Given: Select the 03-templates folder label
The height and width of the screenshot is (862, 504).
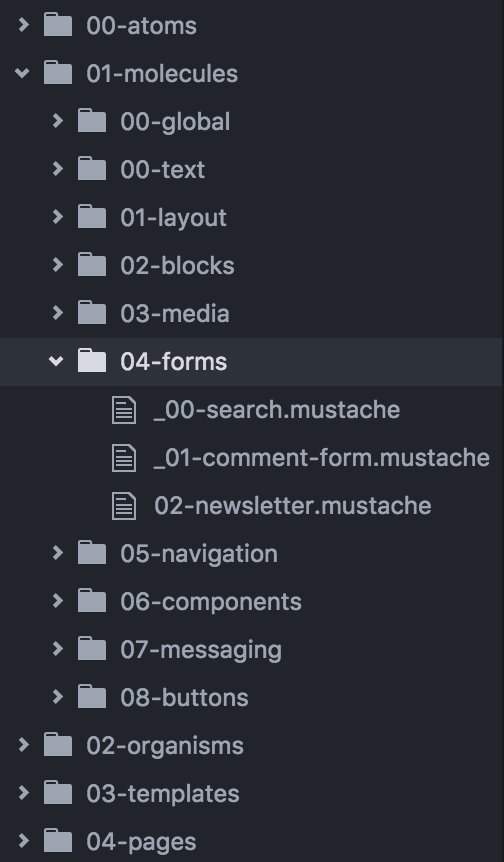Looking at the screenshot, I should click(x=163, y=793).
